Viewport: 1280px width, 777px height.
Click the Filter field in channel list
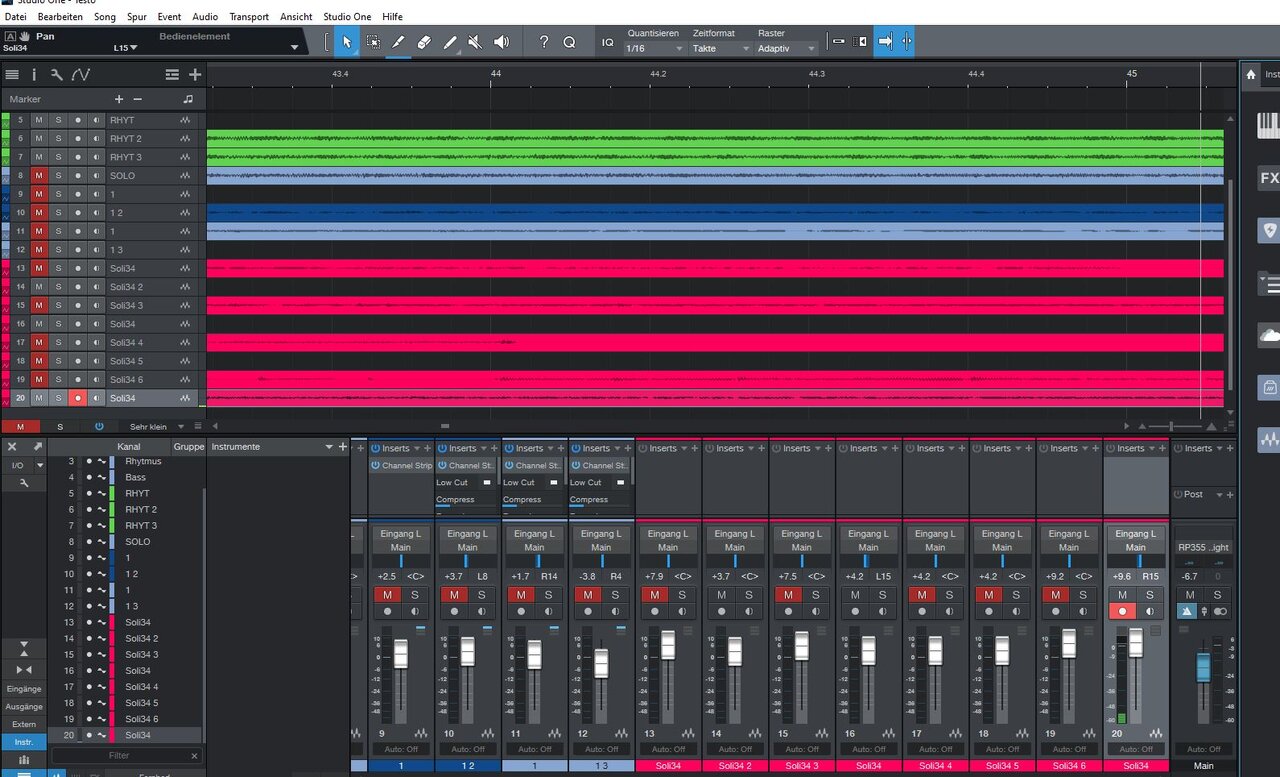click(126, 756)
